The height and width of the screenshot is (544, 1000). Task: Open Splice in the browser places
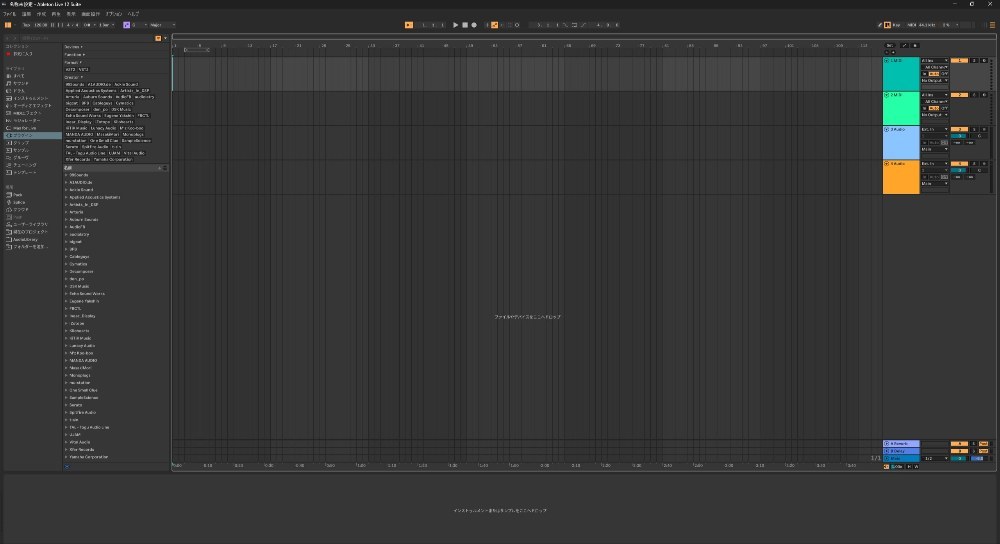pos(16,202)
